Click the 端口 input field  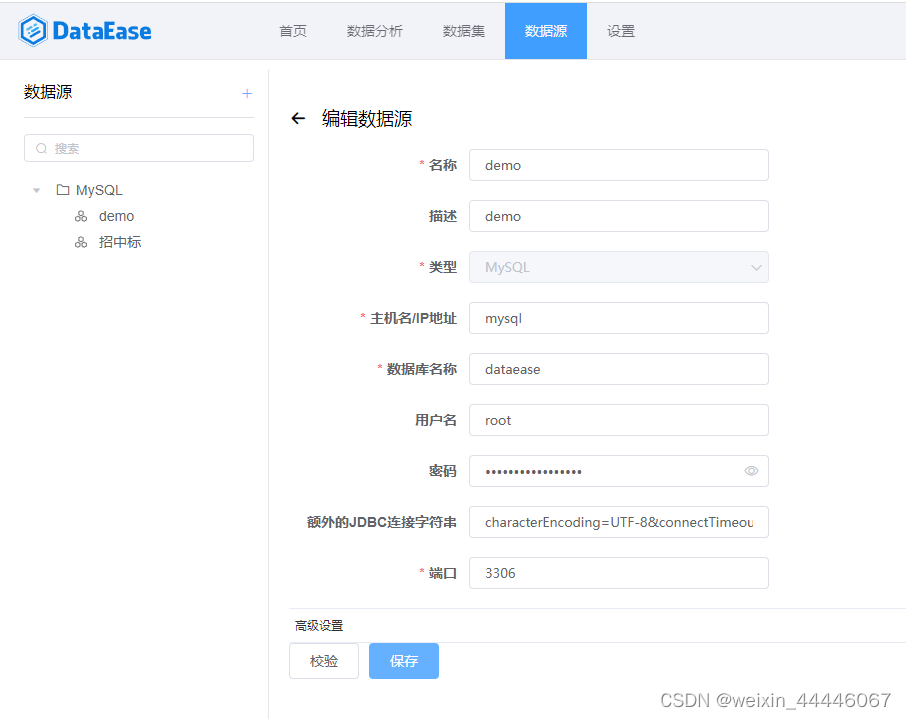[x=619, y=573]
